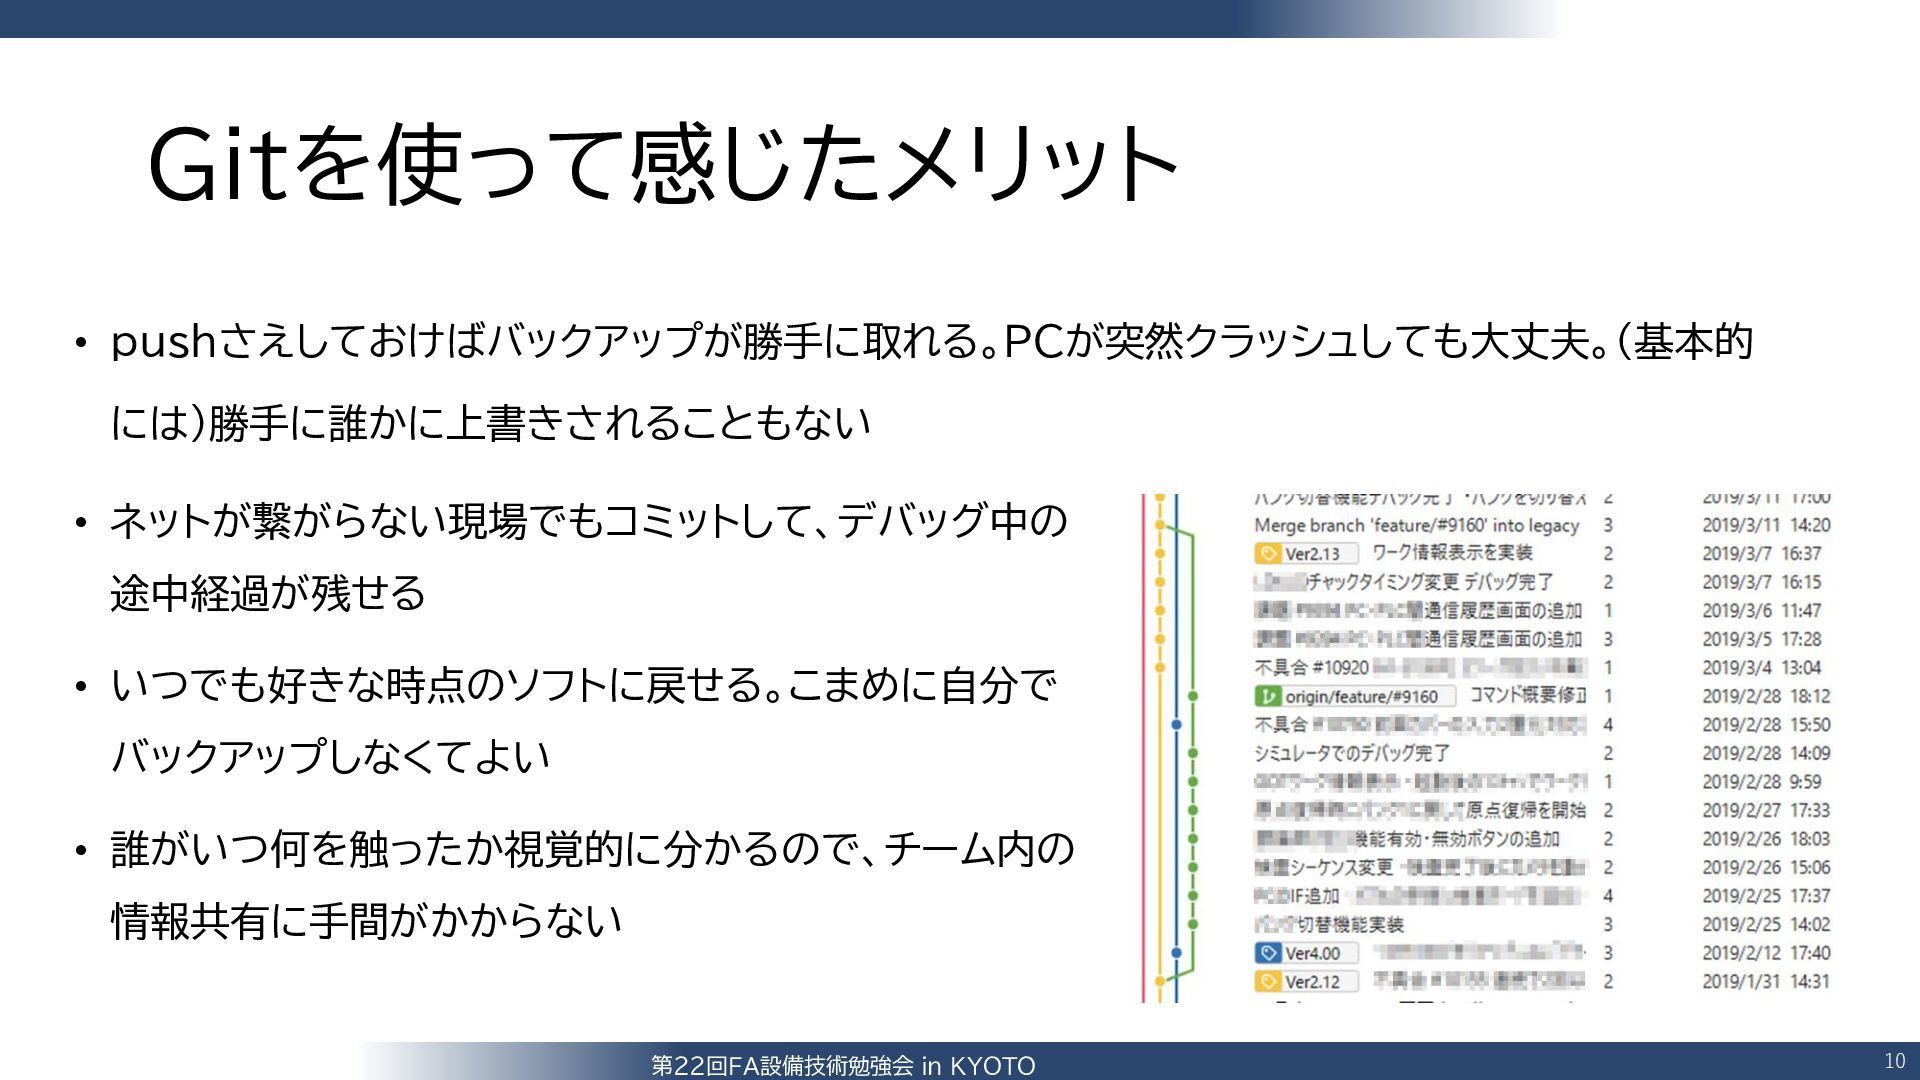
Task: Click the yellow Ver2.12 tag icon
Action: pos(1268,982)
